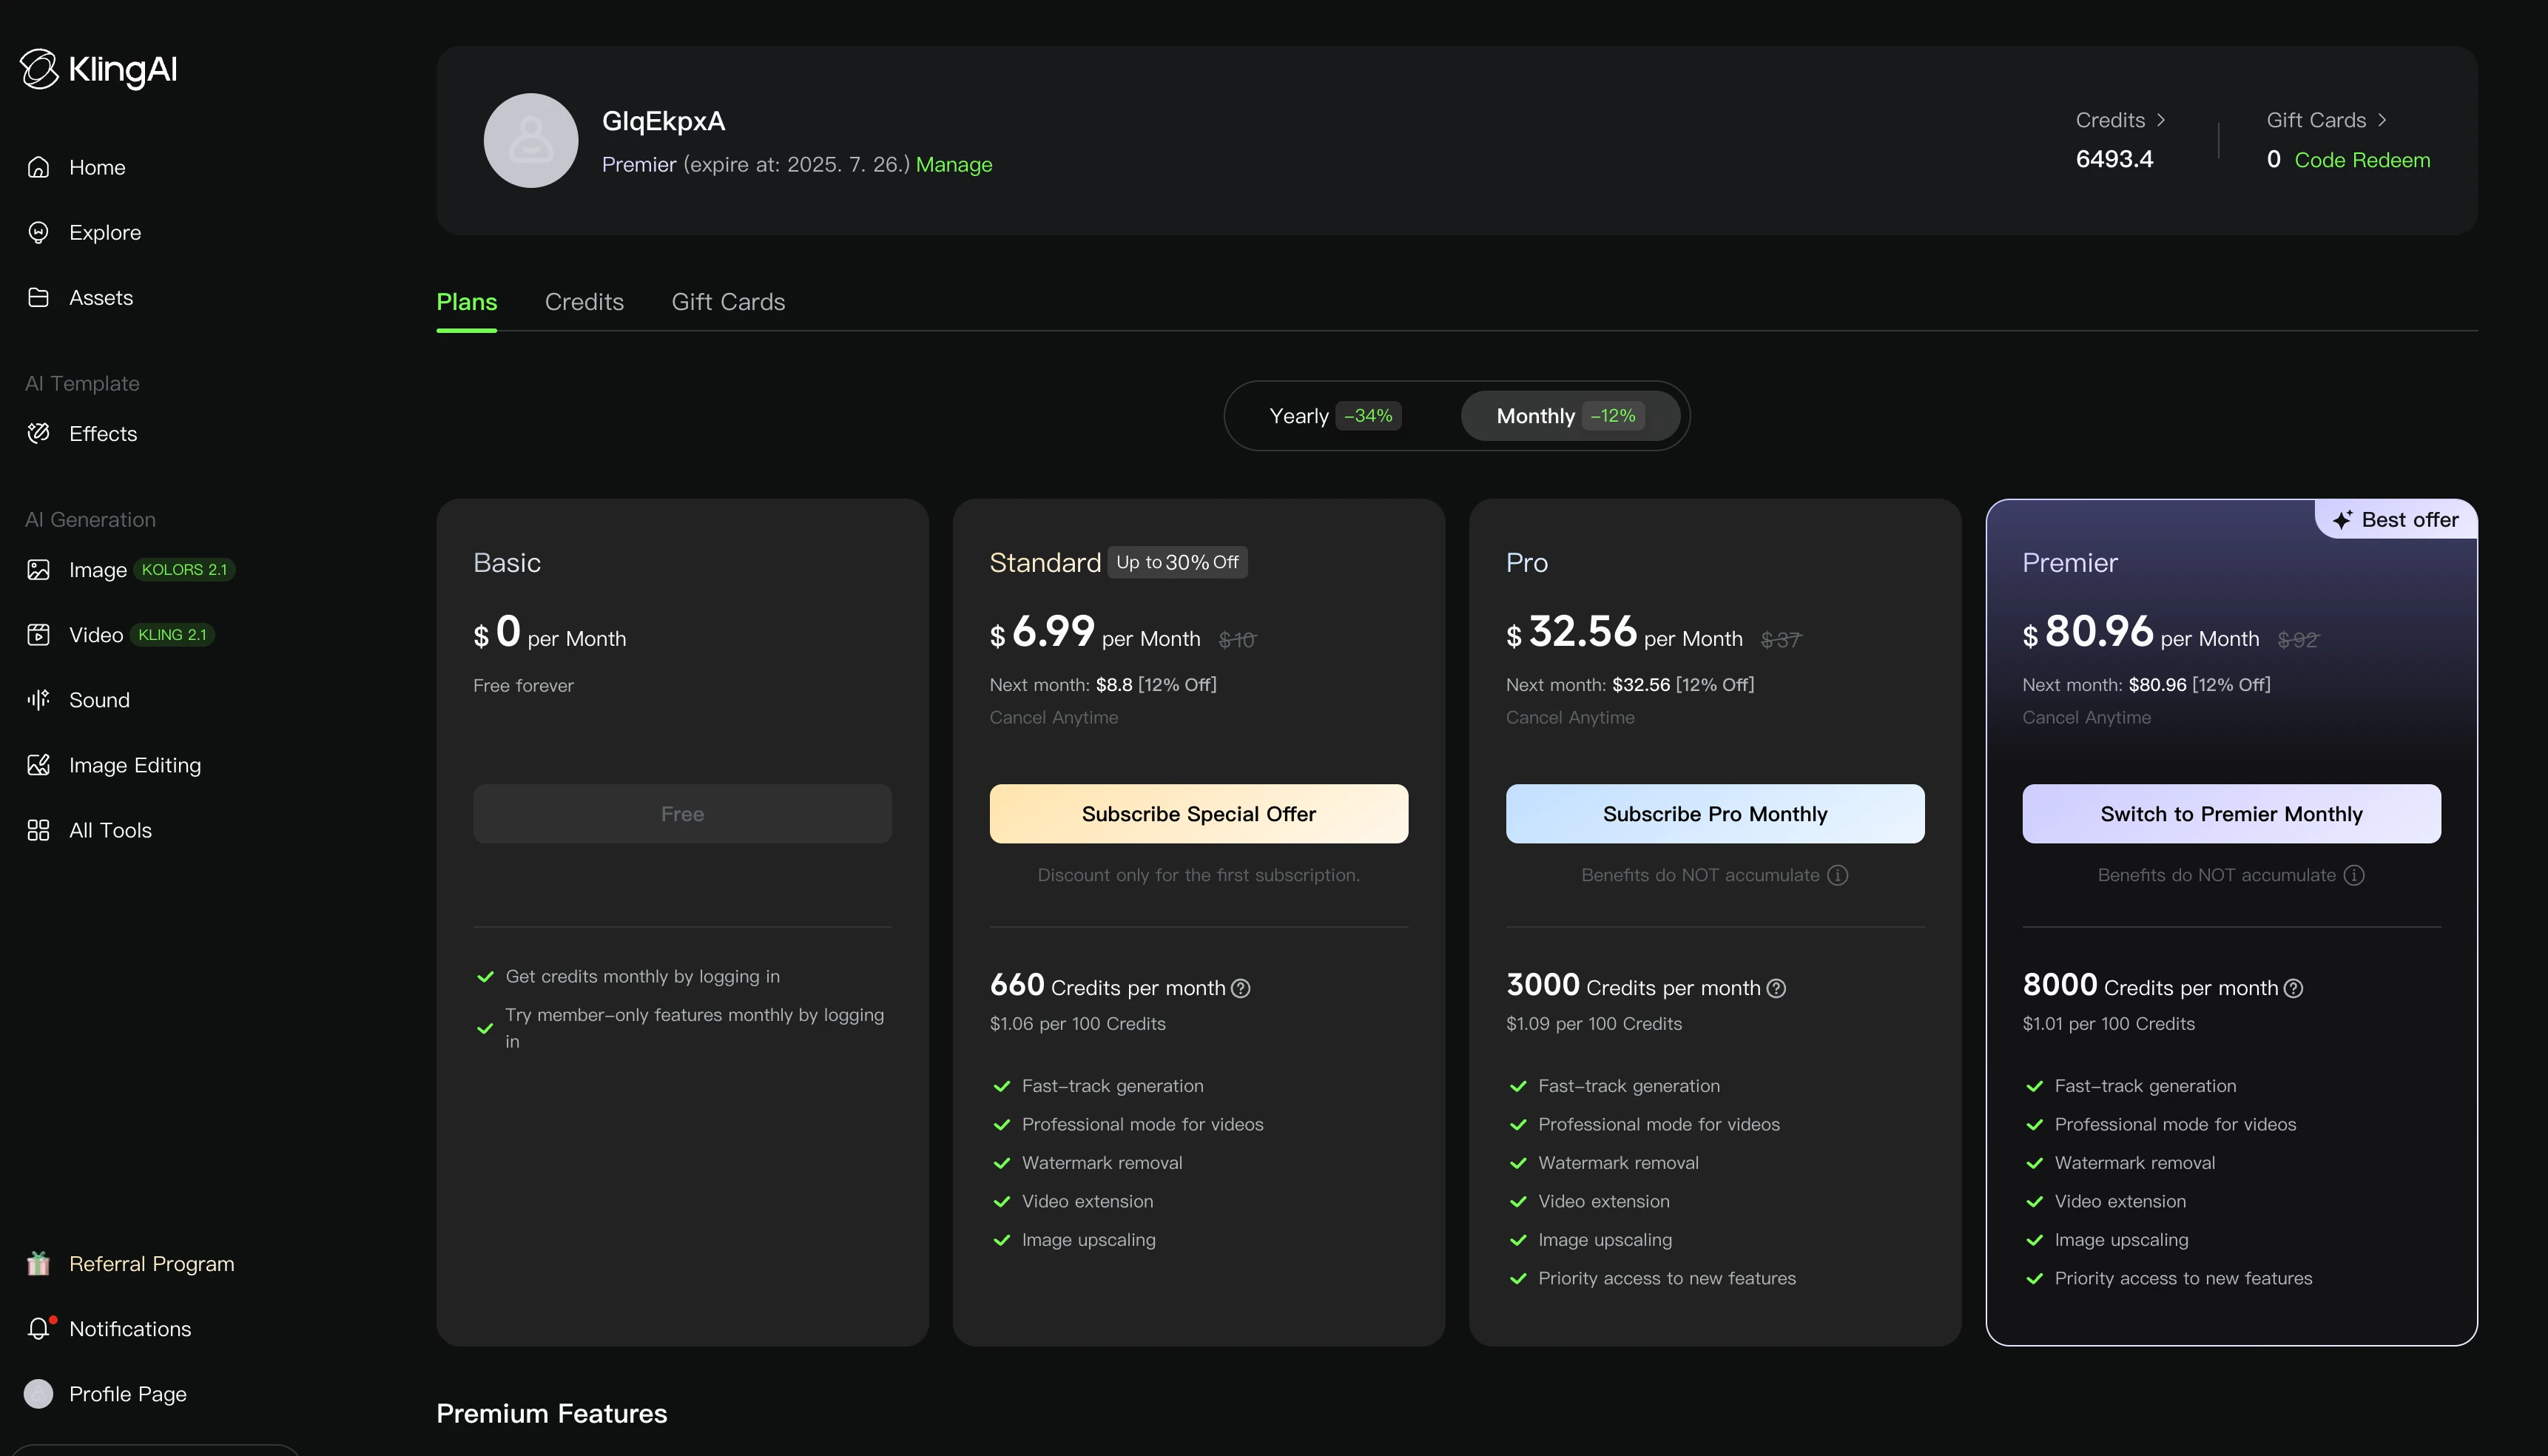The width and height of the screenshot is (2548, 1456).
Task: Click the Notifications bell icon
Action: (x=38, y=1328)
